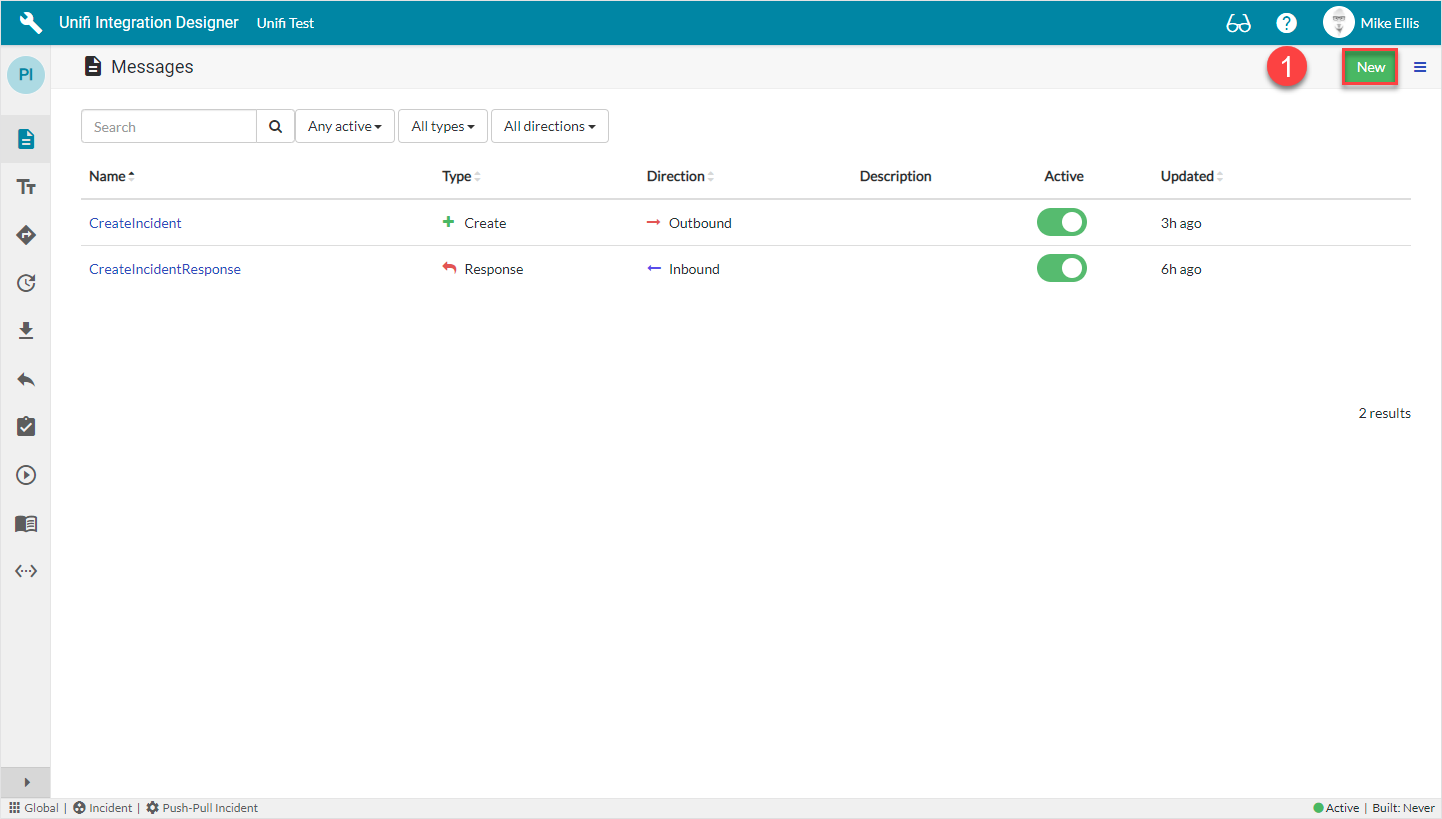Open the Field Maps diamond sidebar icon

coord(25,235)
